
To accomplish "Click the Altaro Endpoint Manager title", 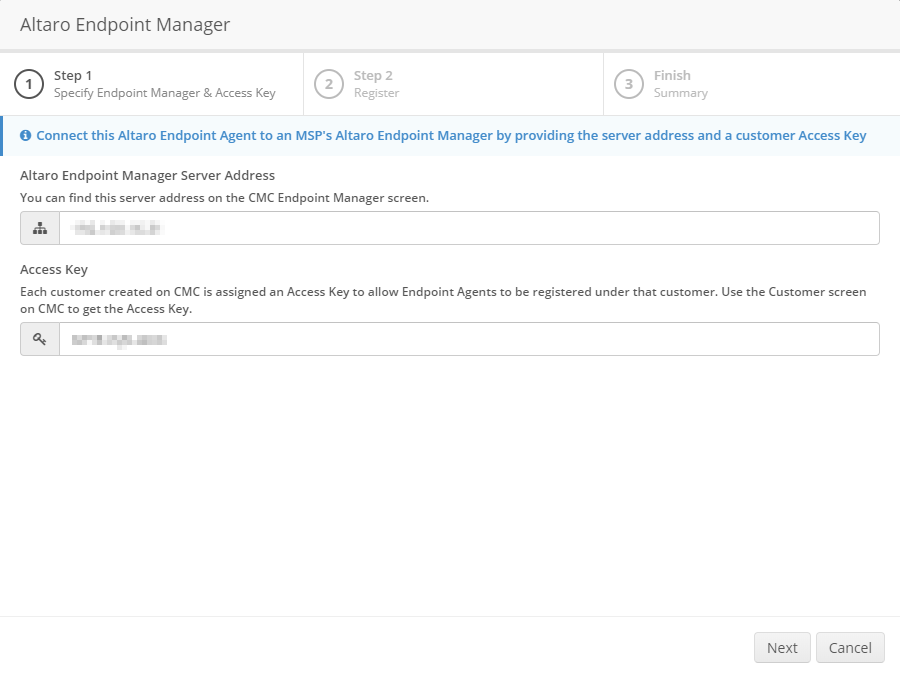I will point(125,25).
